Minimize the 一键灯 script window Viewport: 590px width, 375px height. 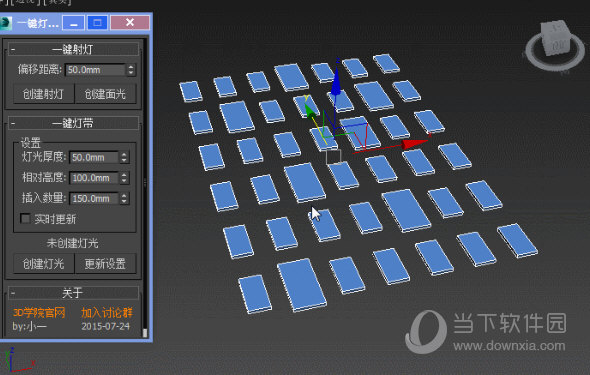pyautogui.click(x=73, y=23)
